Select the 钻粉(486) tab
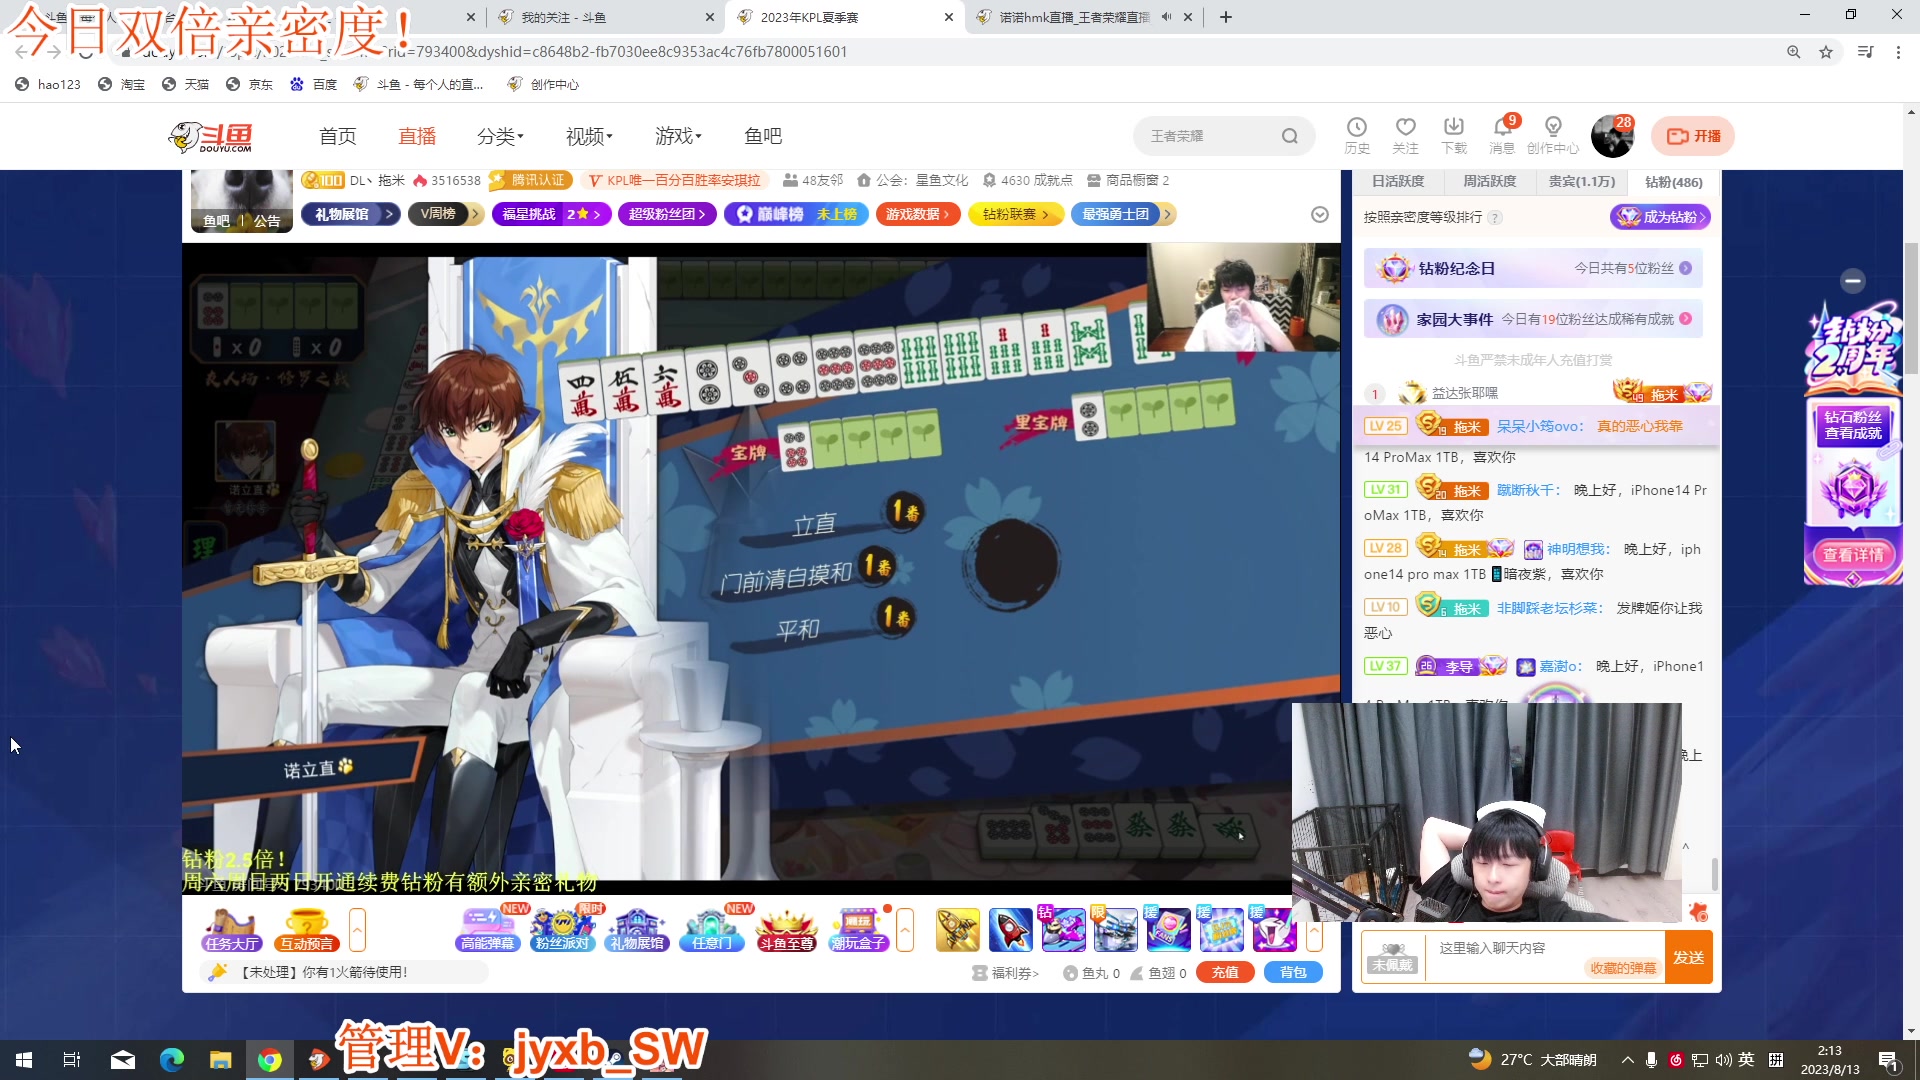This screenshot has width=1920, height=1080. pyautogui.click(x=1673, y=182)
